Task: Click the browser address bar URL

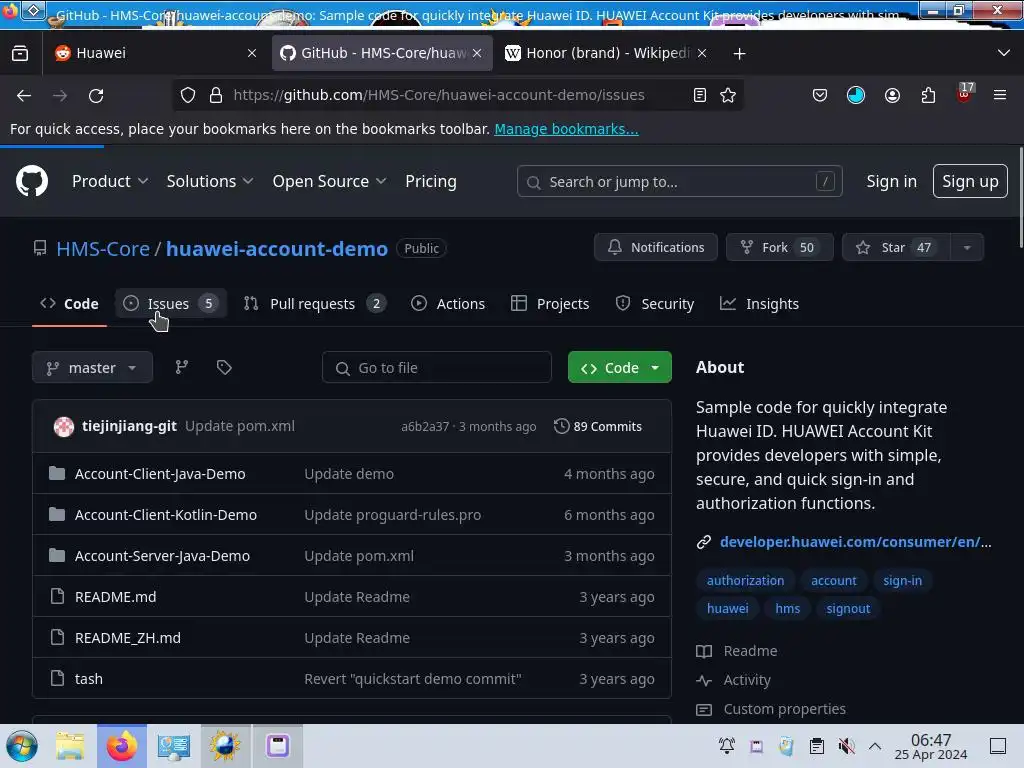Action: click(438, 95)
